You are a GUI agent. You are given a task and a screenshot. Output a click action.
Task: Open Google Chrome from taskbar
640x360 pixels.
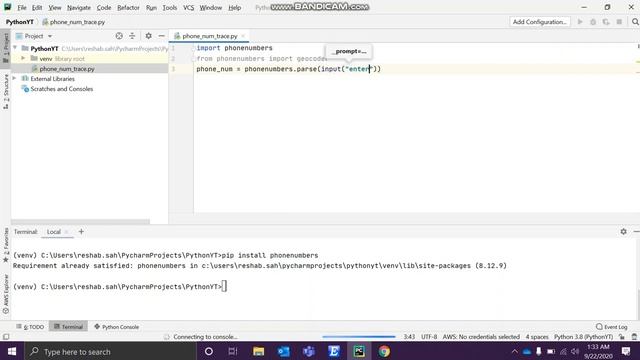pyautogui.click(x=384, y=351)
